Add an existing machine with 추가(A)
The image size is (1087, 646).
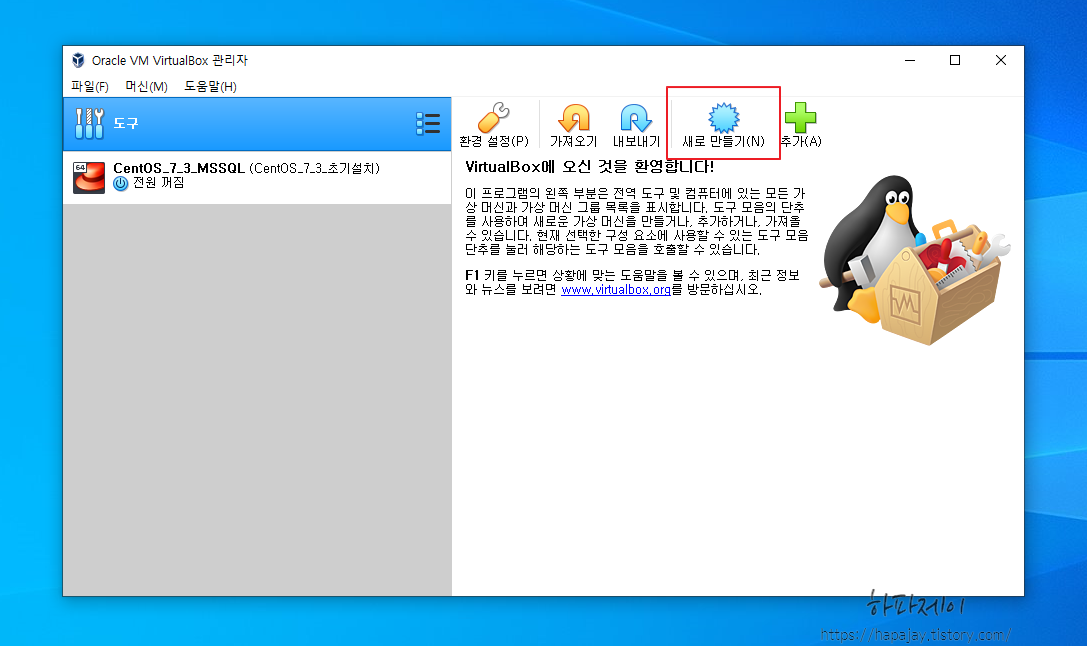(x=801, y=125)
